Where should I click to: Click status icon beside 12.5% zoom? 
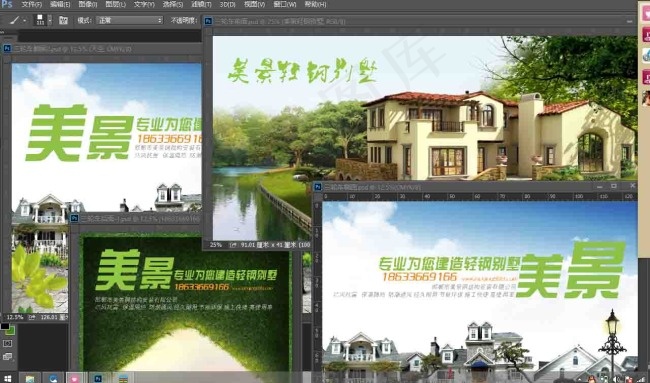point(32,317)
